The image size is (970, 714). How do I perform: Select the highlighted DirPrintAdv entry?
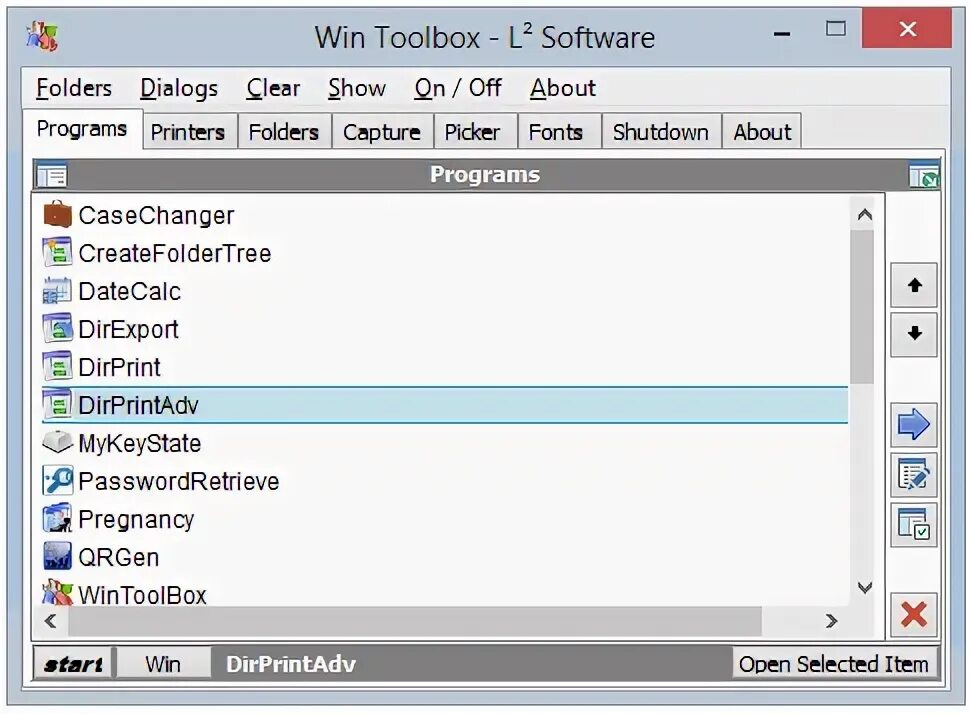(x=444, y=405)
